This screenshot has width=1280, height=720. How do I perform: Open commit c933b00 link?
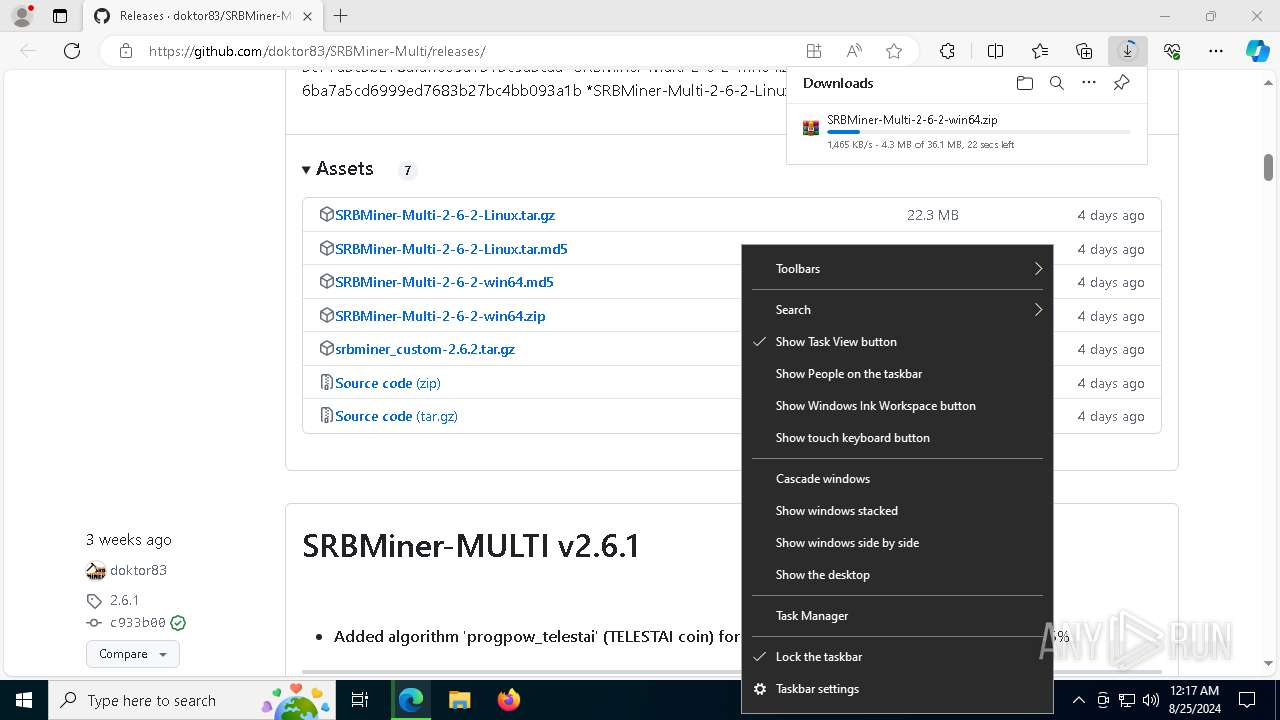pyautogui.click(x=137, y=622)
